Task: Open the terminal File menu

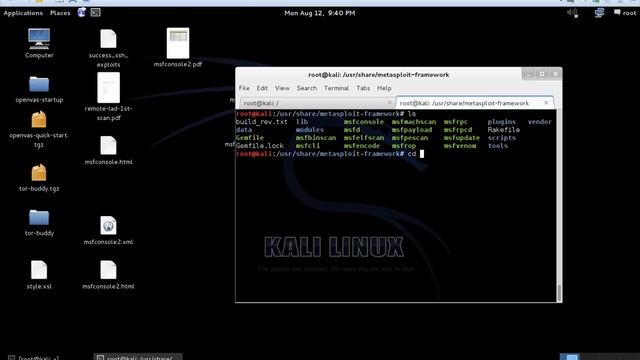Action: tap(244, 88)
